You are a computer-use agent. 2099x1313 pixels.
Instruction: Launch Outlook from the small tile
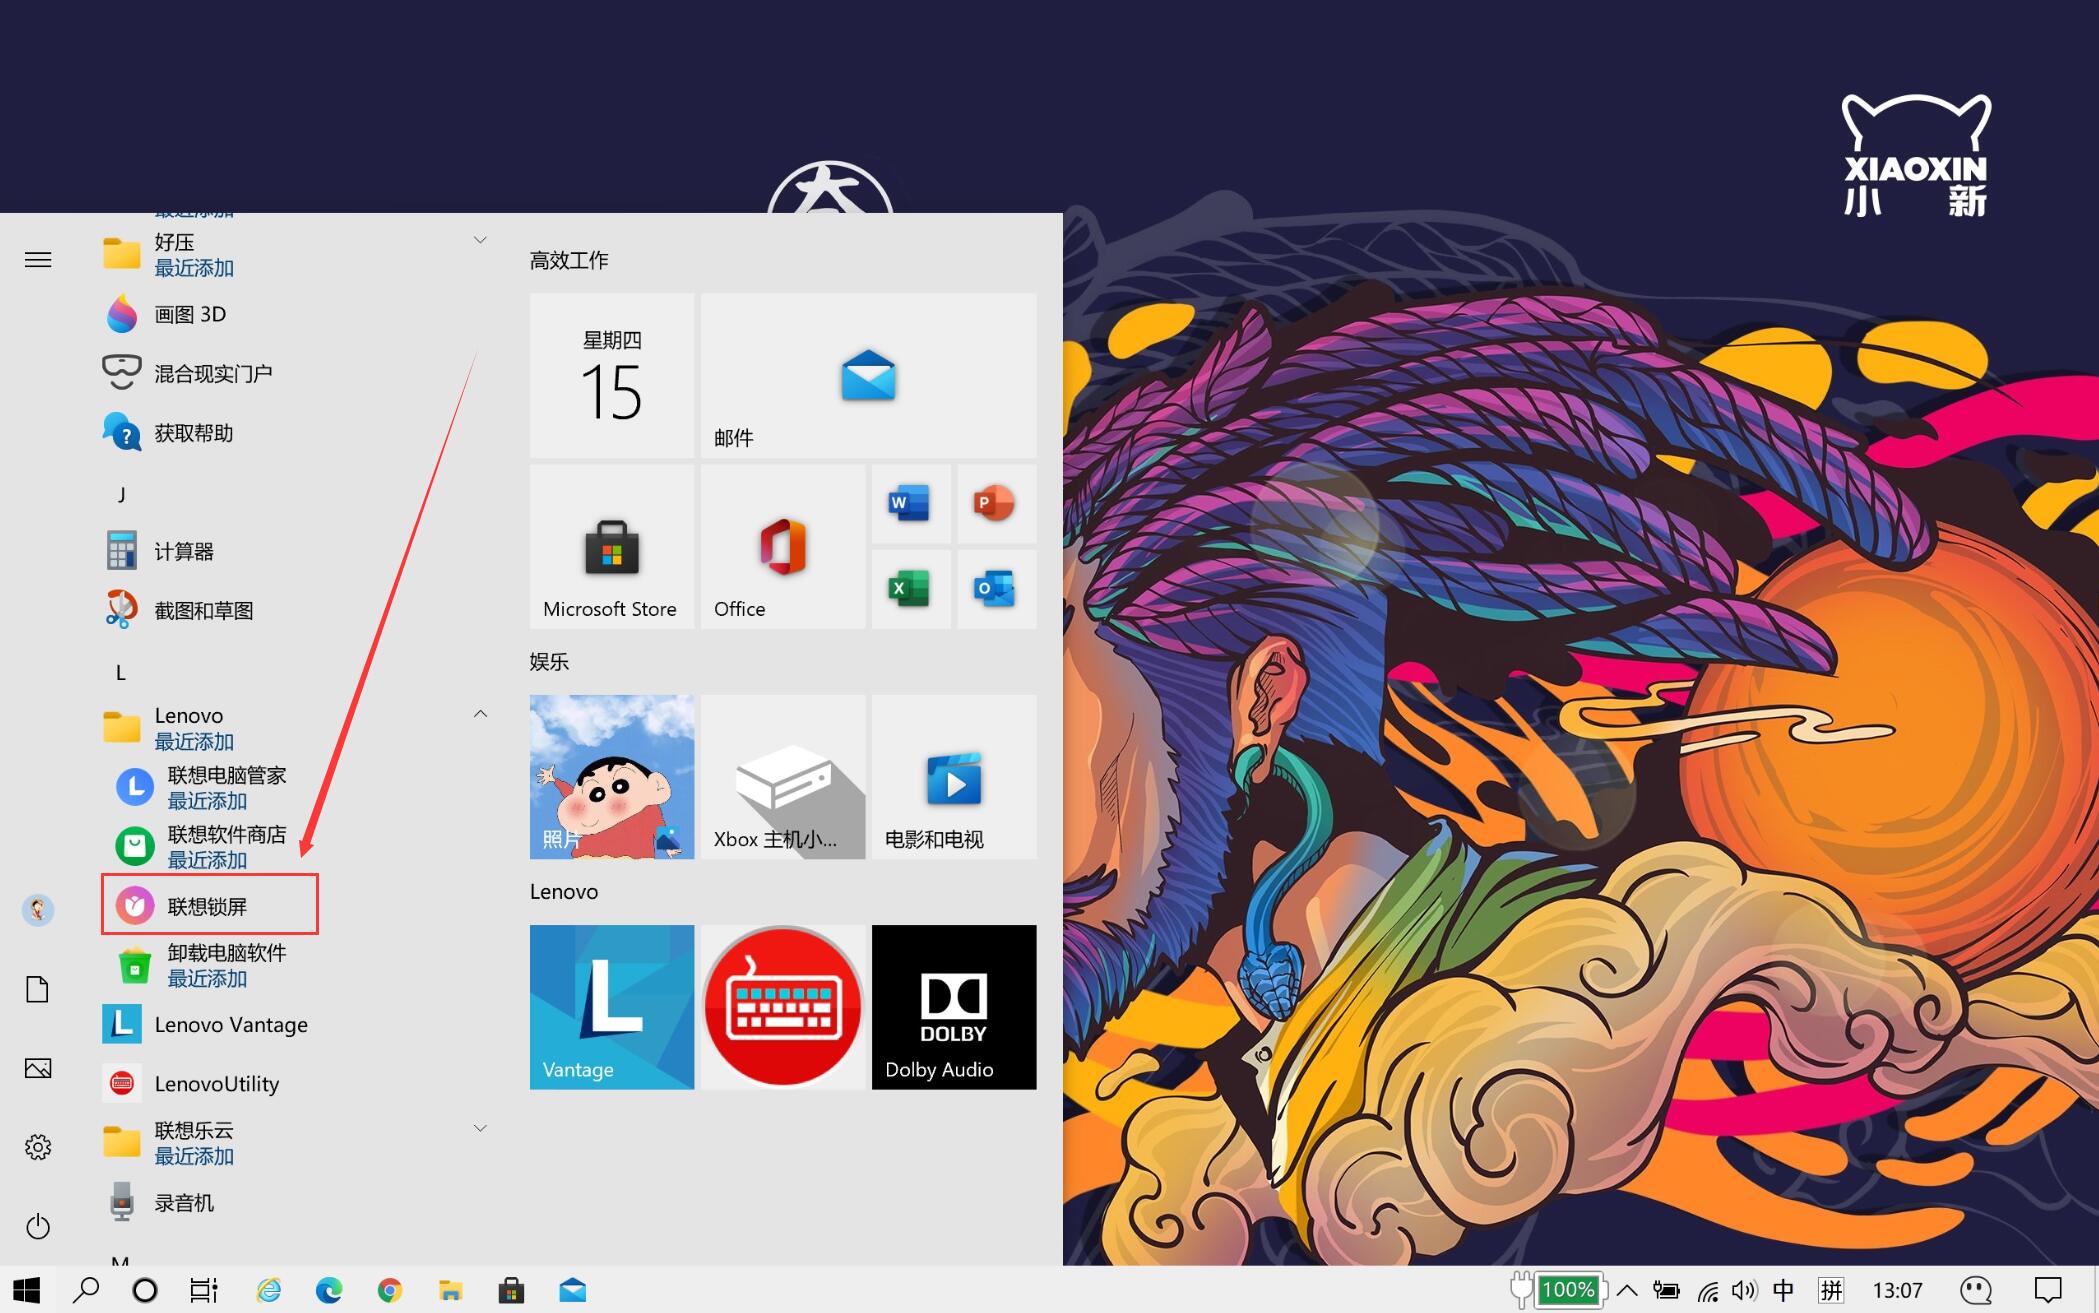996,589
